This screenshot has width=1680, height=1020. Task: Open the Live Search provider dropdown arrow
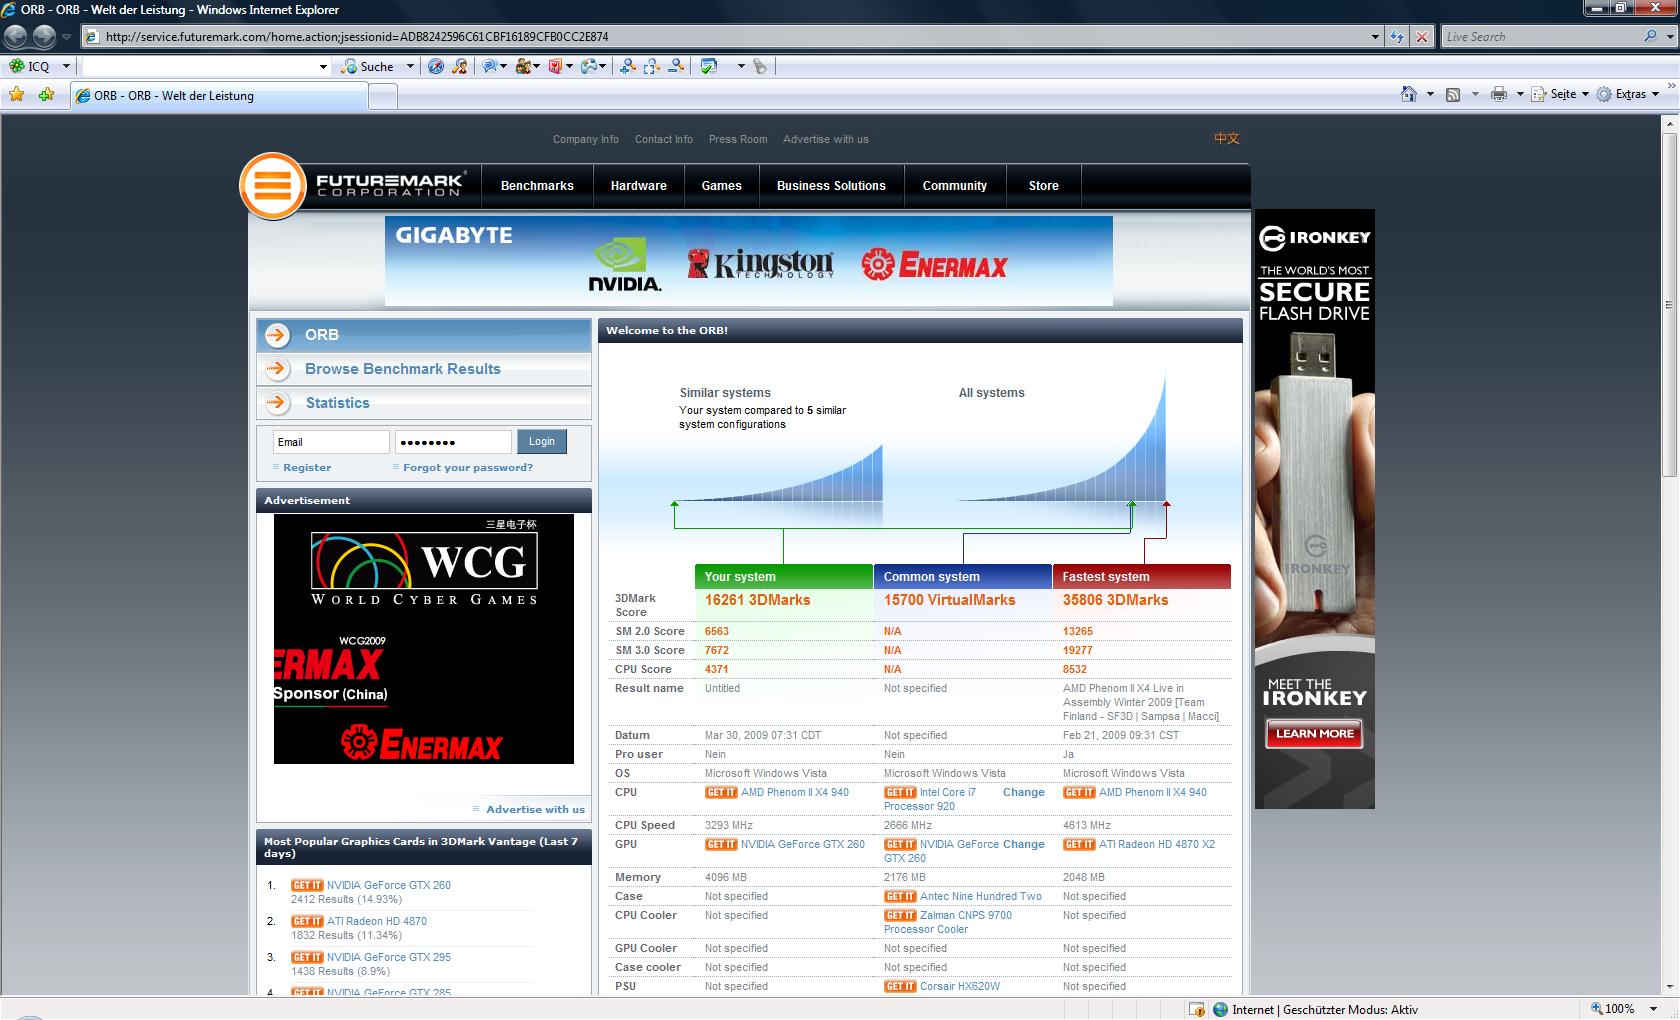tap(1668, 36)
